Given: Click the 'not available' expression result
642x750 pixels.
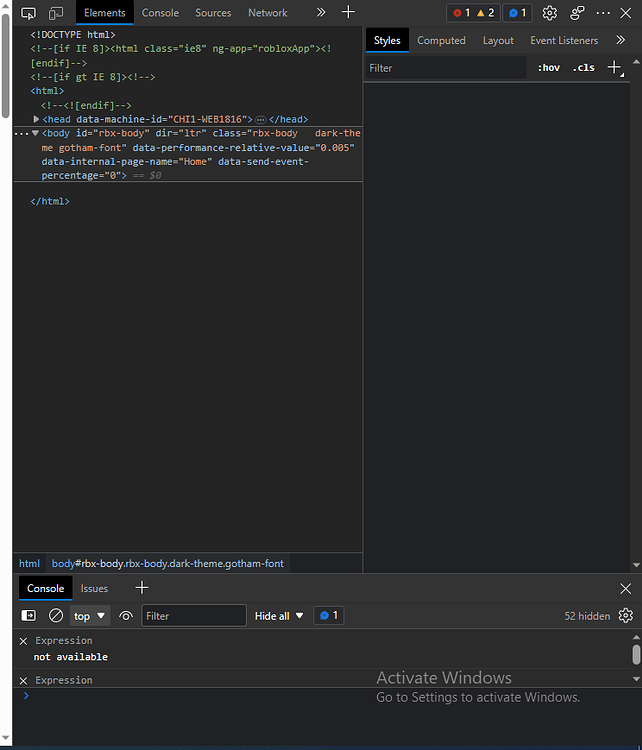Looking at the screenshot, I should coord(71,657).
